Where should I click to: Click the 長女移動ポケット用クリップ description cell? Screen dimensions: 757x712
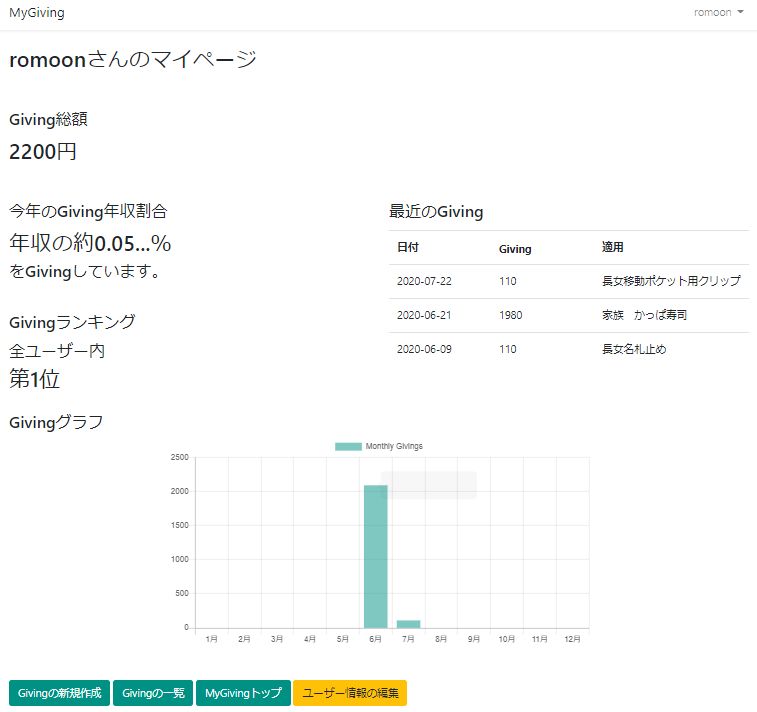[x=672, y=281]
